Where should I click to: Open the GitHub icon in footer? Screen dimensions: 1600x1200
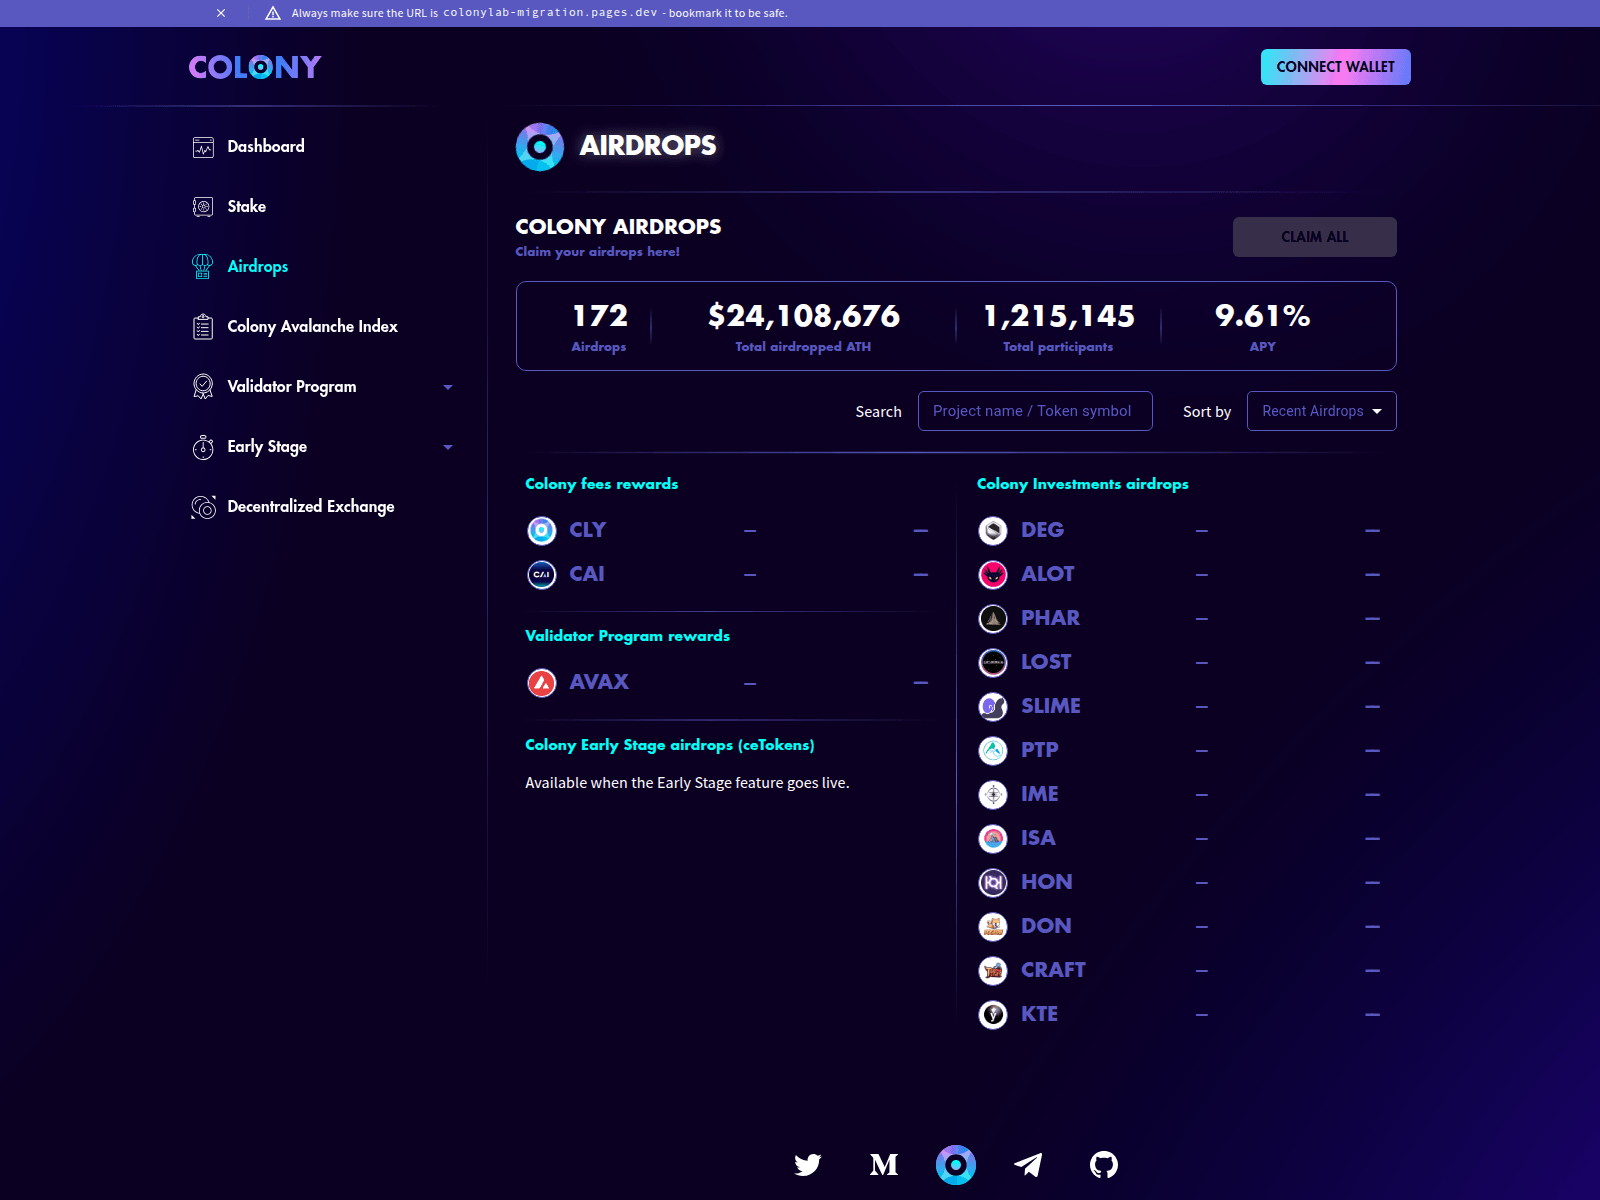[1103, 1165]
